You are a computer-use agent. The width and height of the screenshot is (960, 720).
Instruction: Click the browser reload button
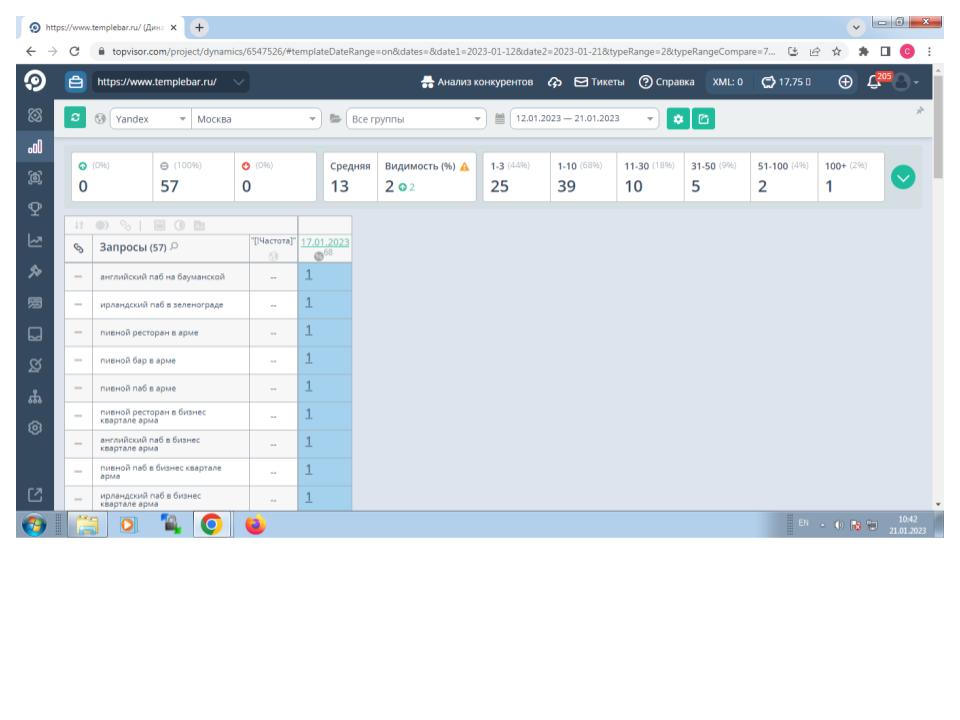[x=74, y=51]
